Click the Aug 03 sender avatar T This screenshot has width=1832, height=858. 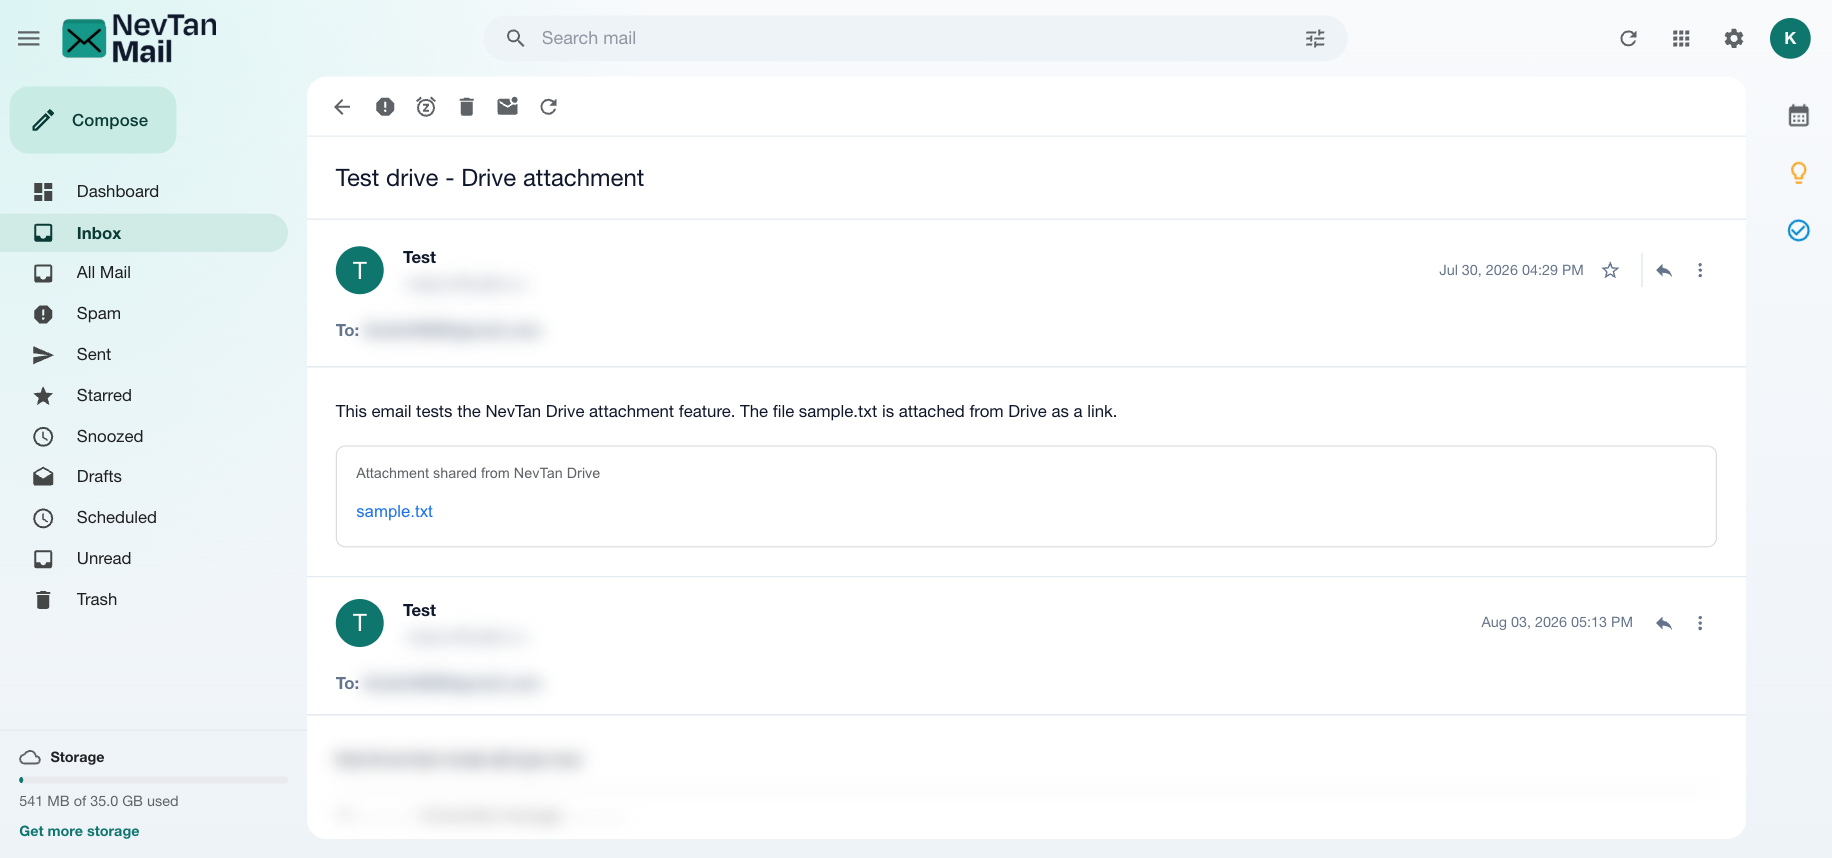(x=360, y=623)
